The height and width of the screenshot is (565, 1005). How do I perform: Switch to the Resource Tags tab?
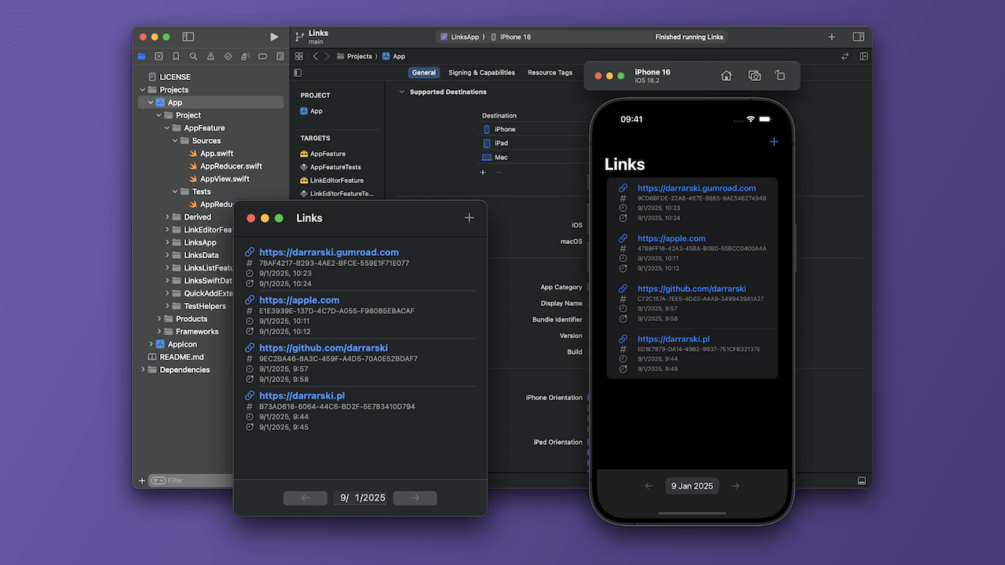pos(550,73)
